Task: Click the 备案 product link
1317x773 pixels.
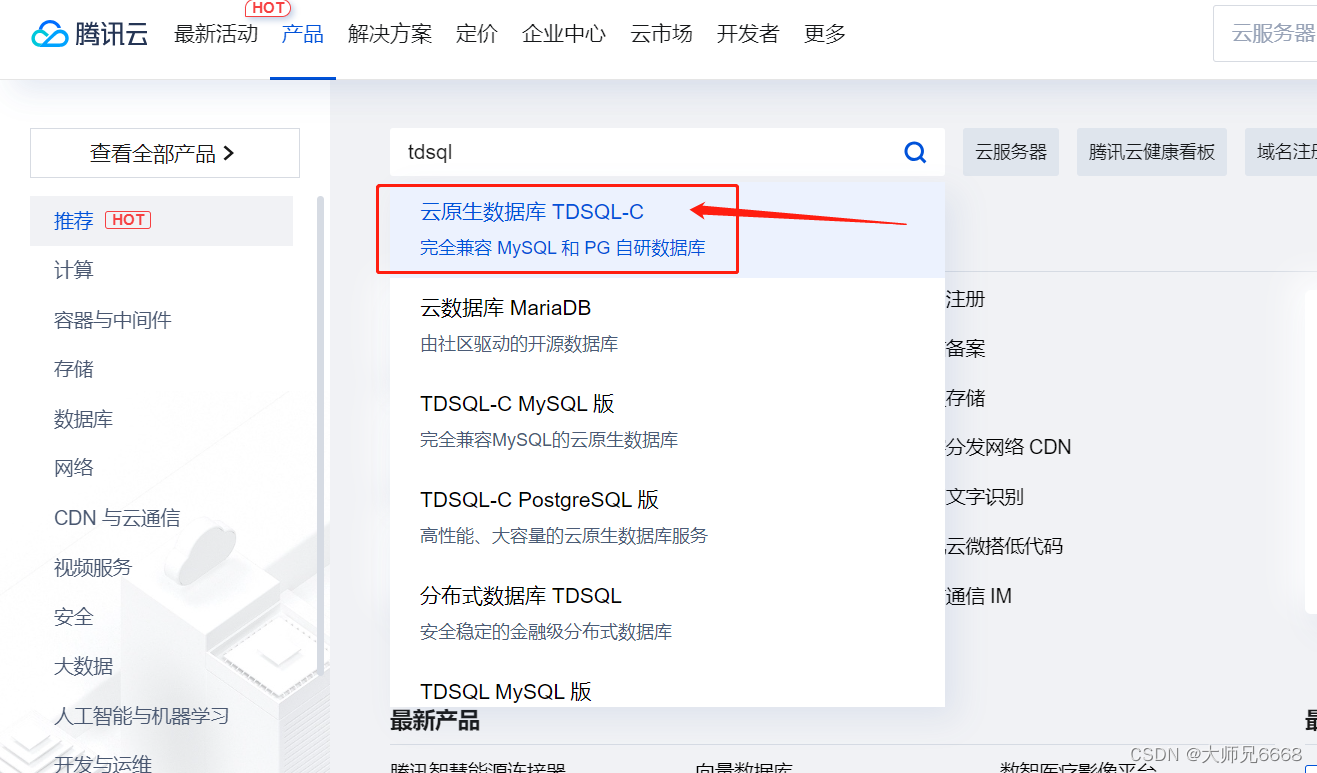Action: (x=966, y=348)
